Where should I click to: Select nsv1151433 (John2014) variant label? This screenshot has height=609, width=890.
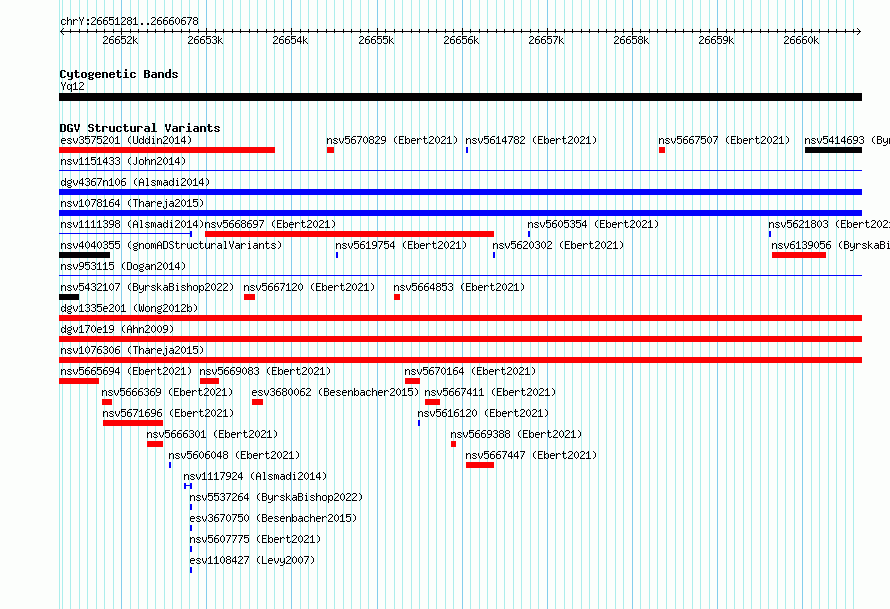tap(123, 161)
